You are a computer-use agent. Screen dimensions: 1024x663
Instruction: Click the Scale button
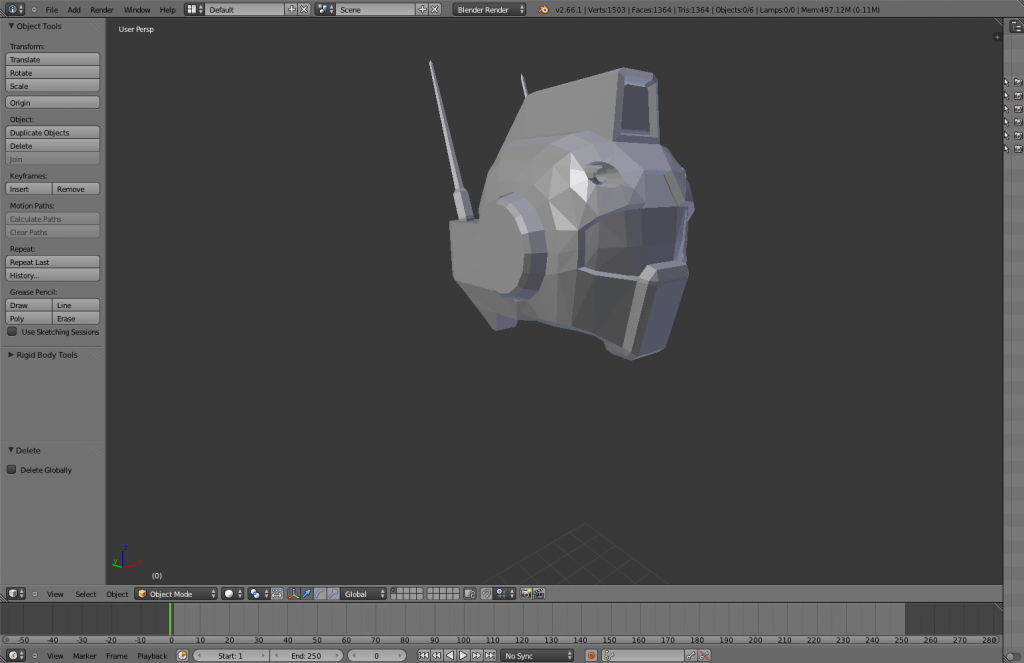click(52, 86)
